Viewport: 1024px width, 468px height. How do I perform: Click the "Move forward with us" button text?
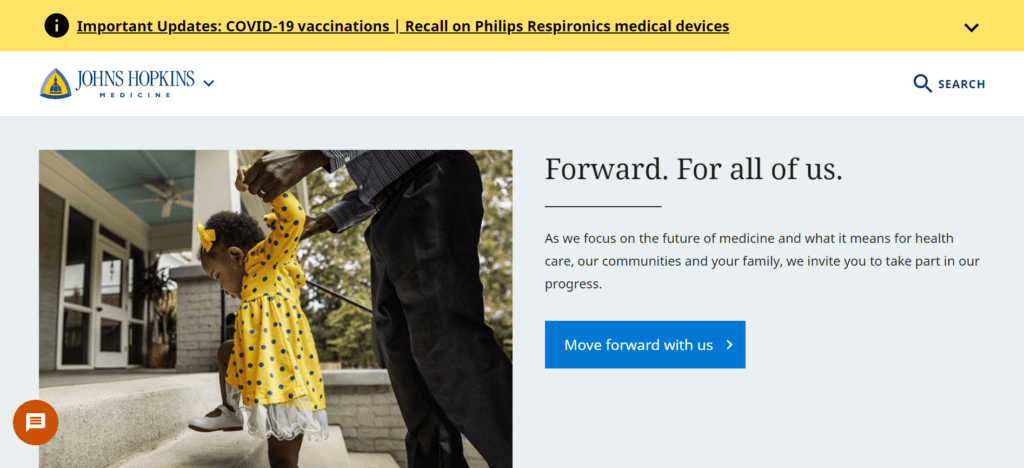tap(638, 345)
